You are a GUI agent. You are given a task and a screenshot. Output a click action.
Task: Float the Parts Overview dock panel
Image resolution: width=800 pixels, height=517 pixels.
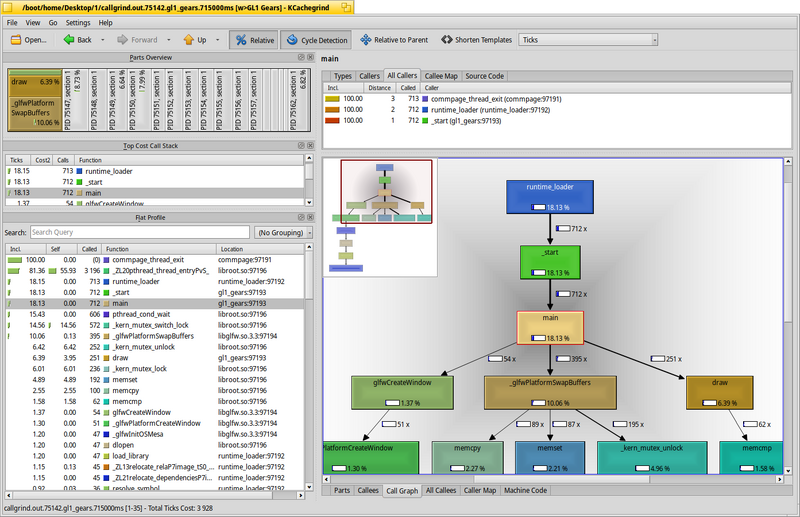301,57
